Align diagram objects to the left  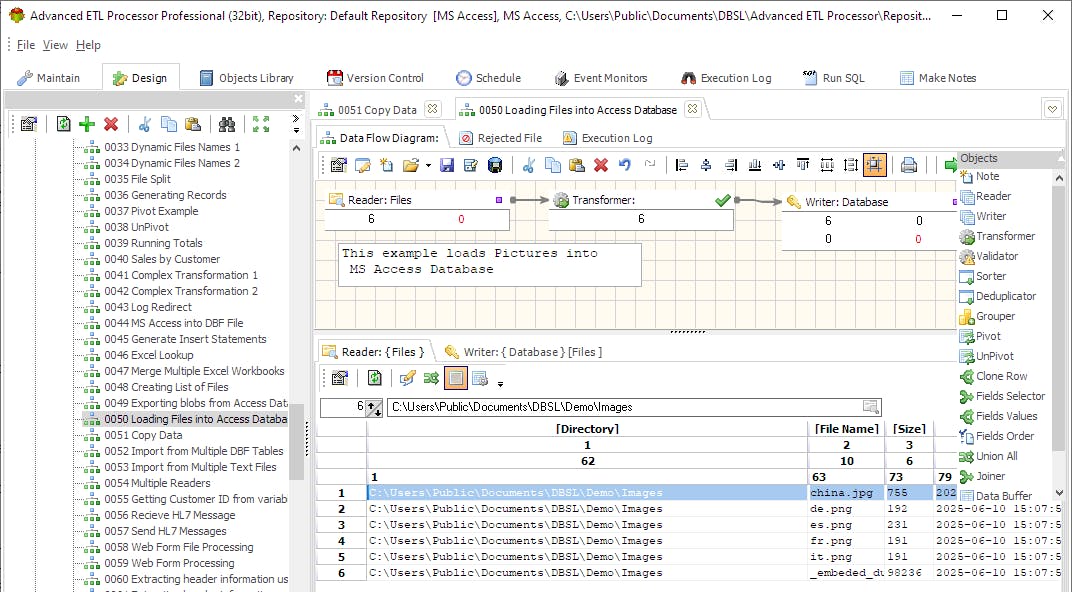[682, 165]
